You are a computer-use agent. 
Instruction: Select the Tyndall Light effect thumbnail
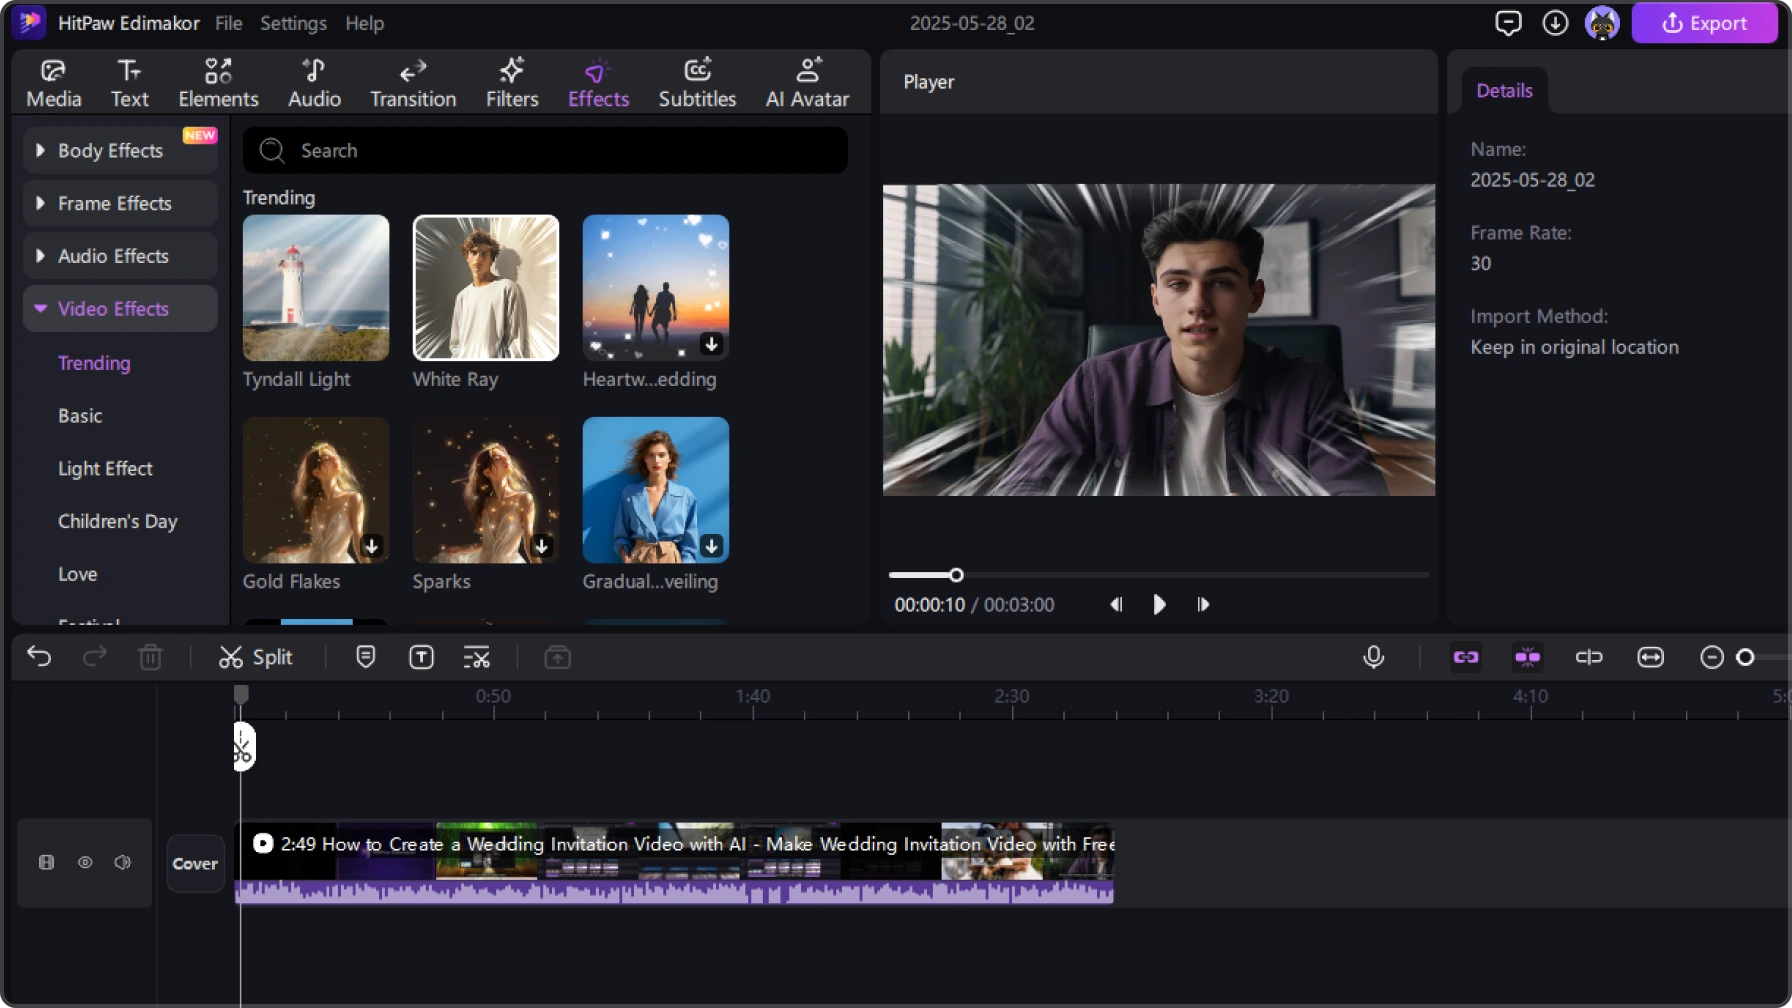[316, 288]
